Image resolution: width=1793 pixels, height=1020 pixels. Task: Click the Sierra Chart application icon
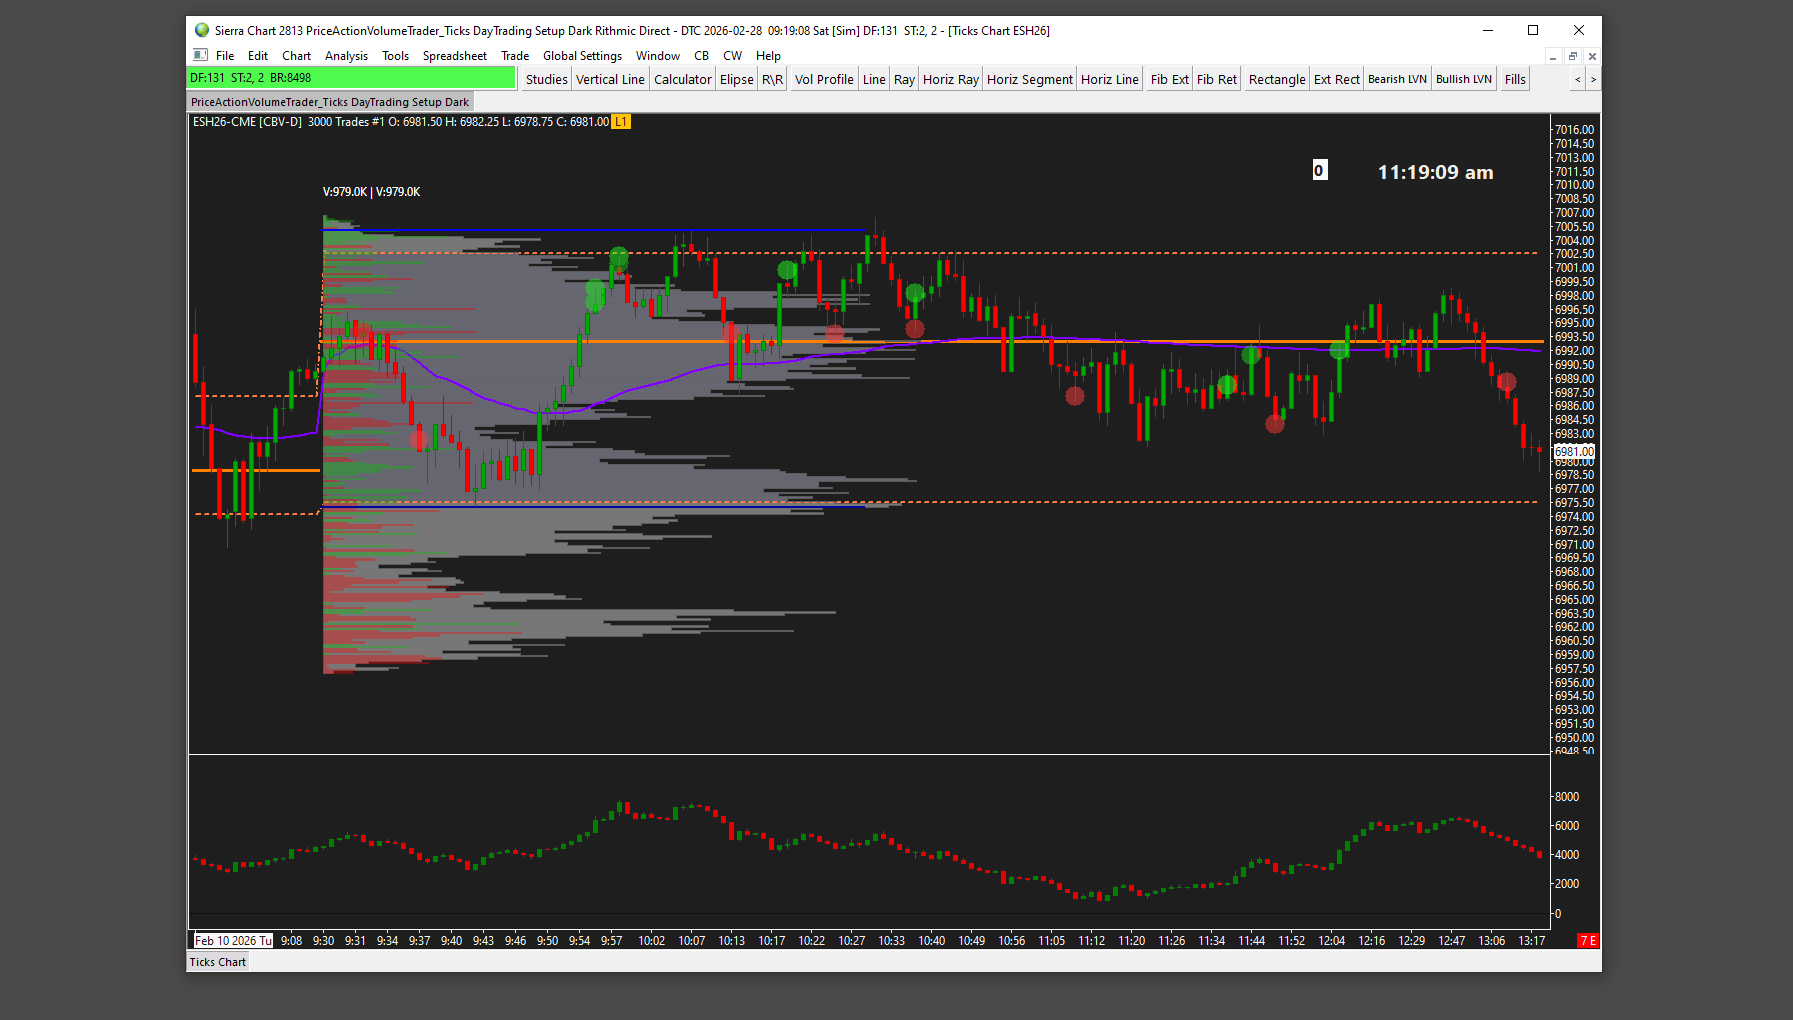202,31
